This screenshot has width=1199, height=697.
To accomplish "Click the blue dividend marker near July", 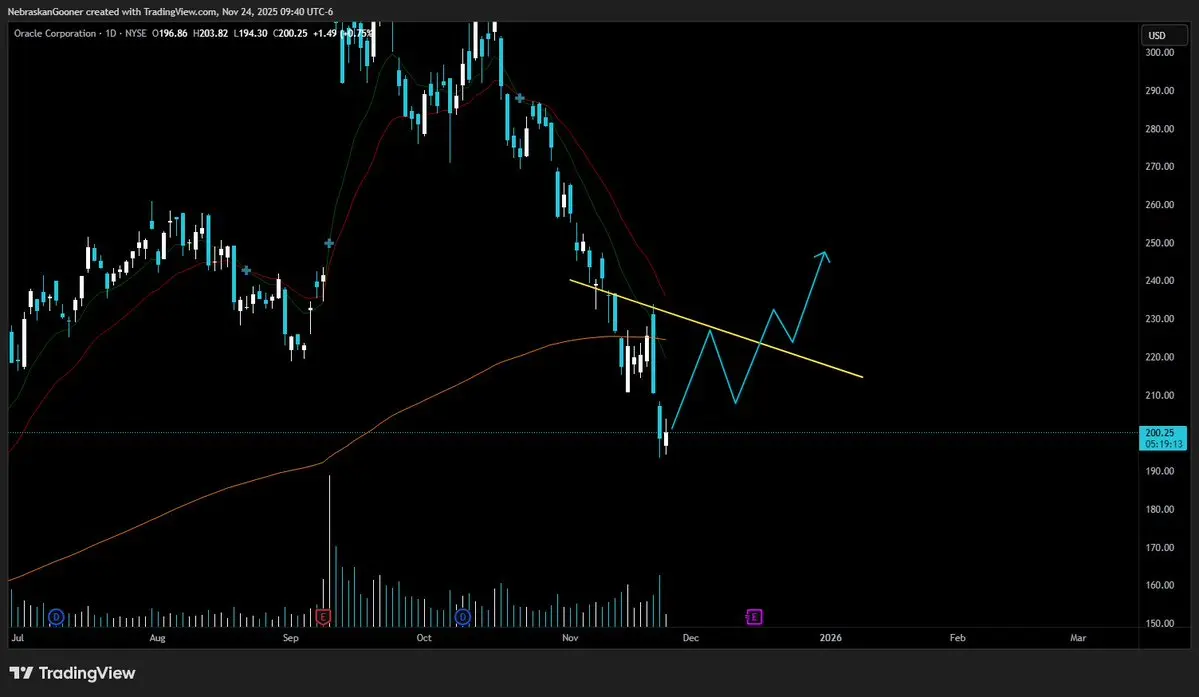I will coord(55,617).
